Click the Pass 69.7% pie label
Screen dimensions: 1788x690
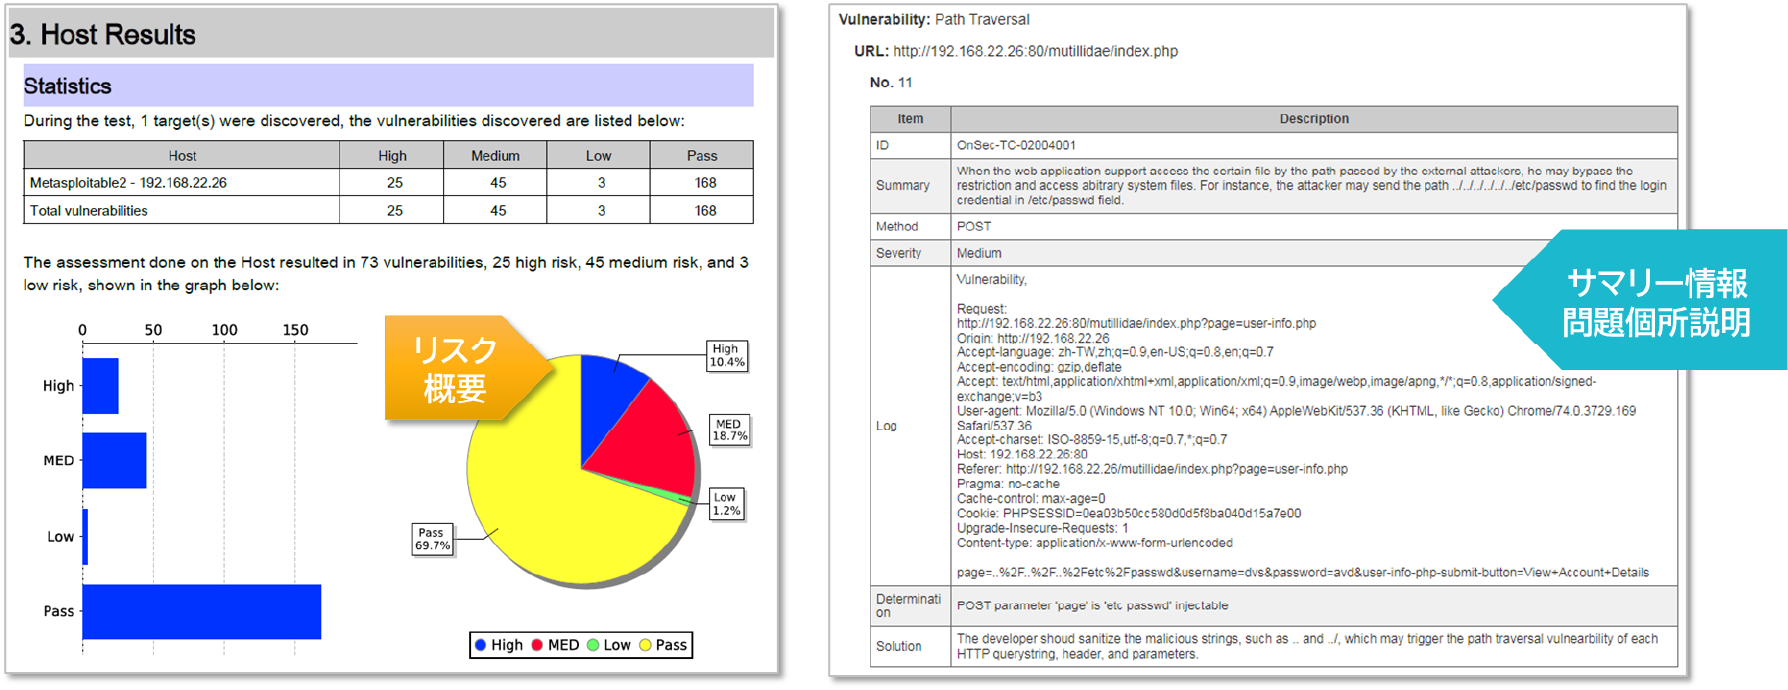click(433, 539)
